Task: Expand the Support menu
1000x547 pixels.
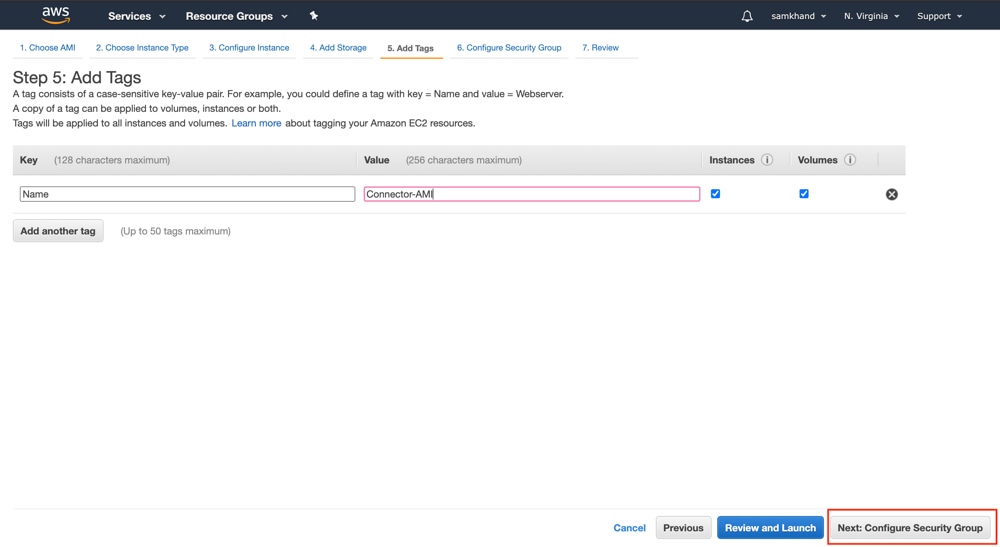Action: 939,16
